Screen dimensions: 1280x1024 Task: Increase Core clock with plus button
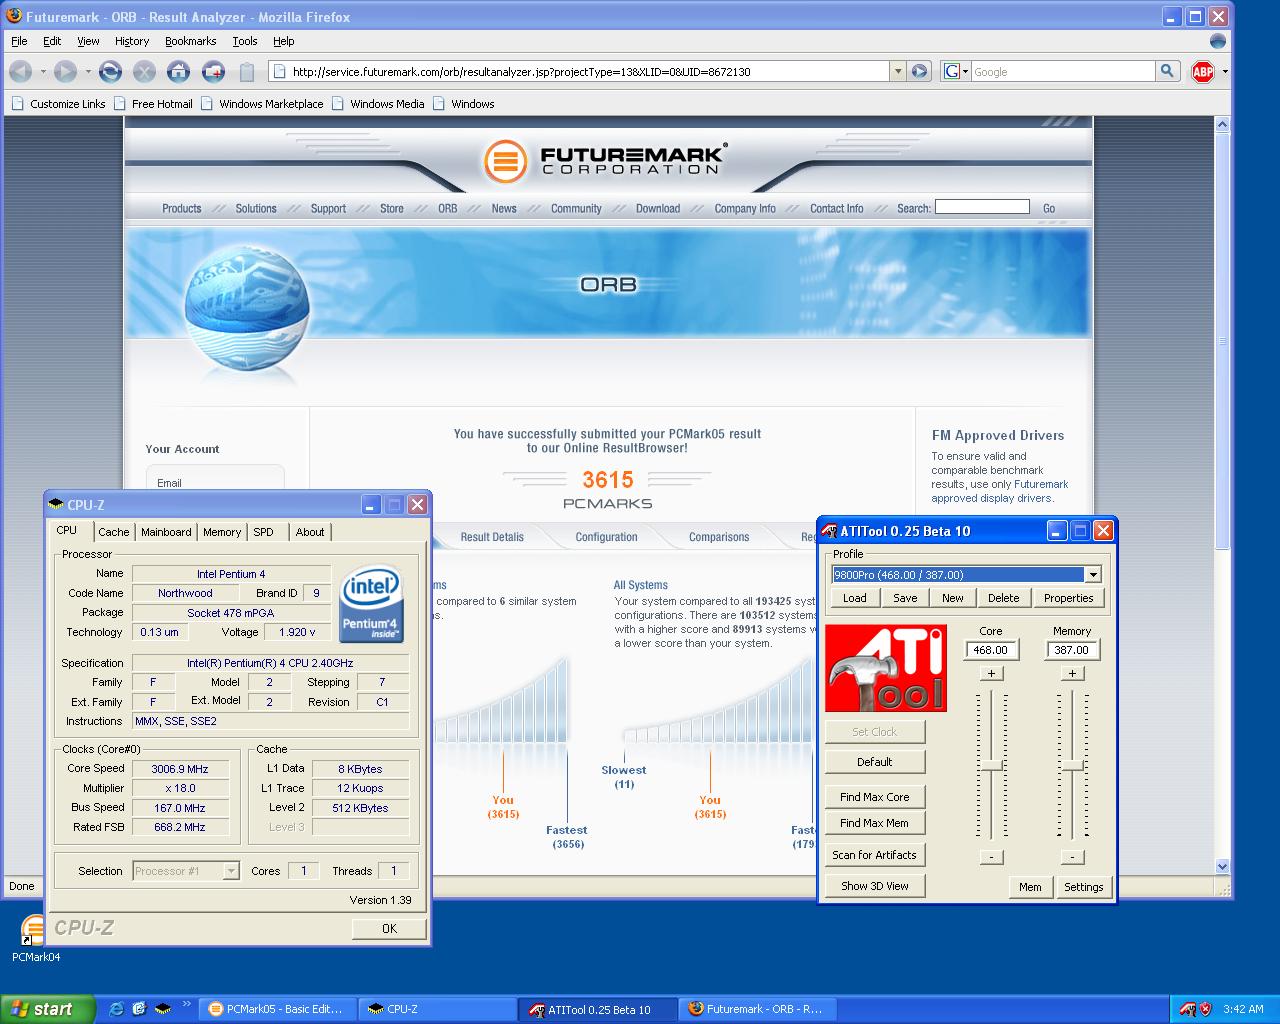coord(991,673)
